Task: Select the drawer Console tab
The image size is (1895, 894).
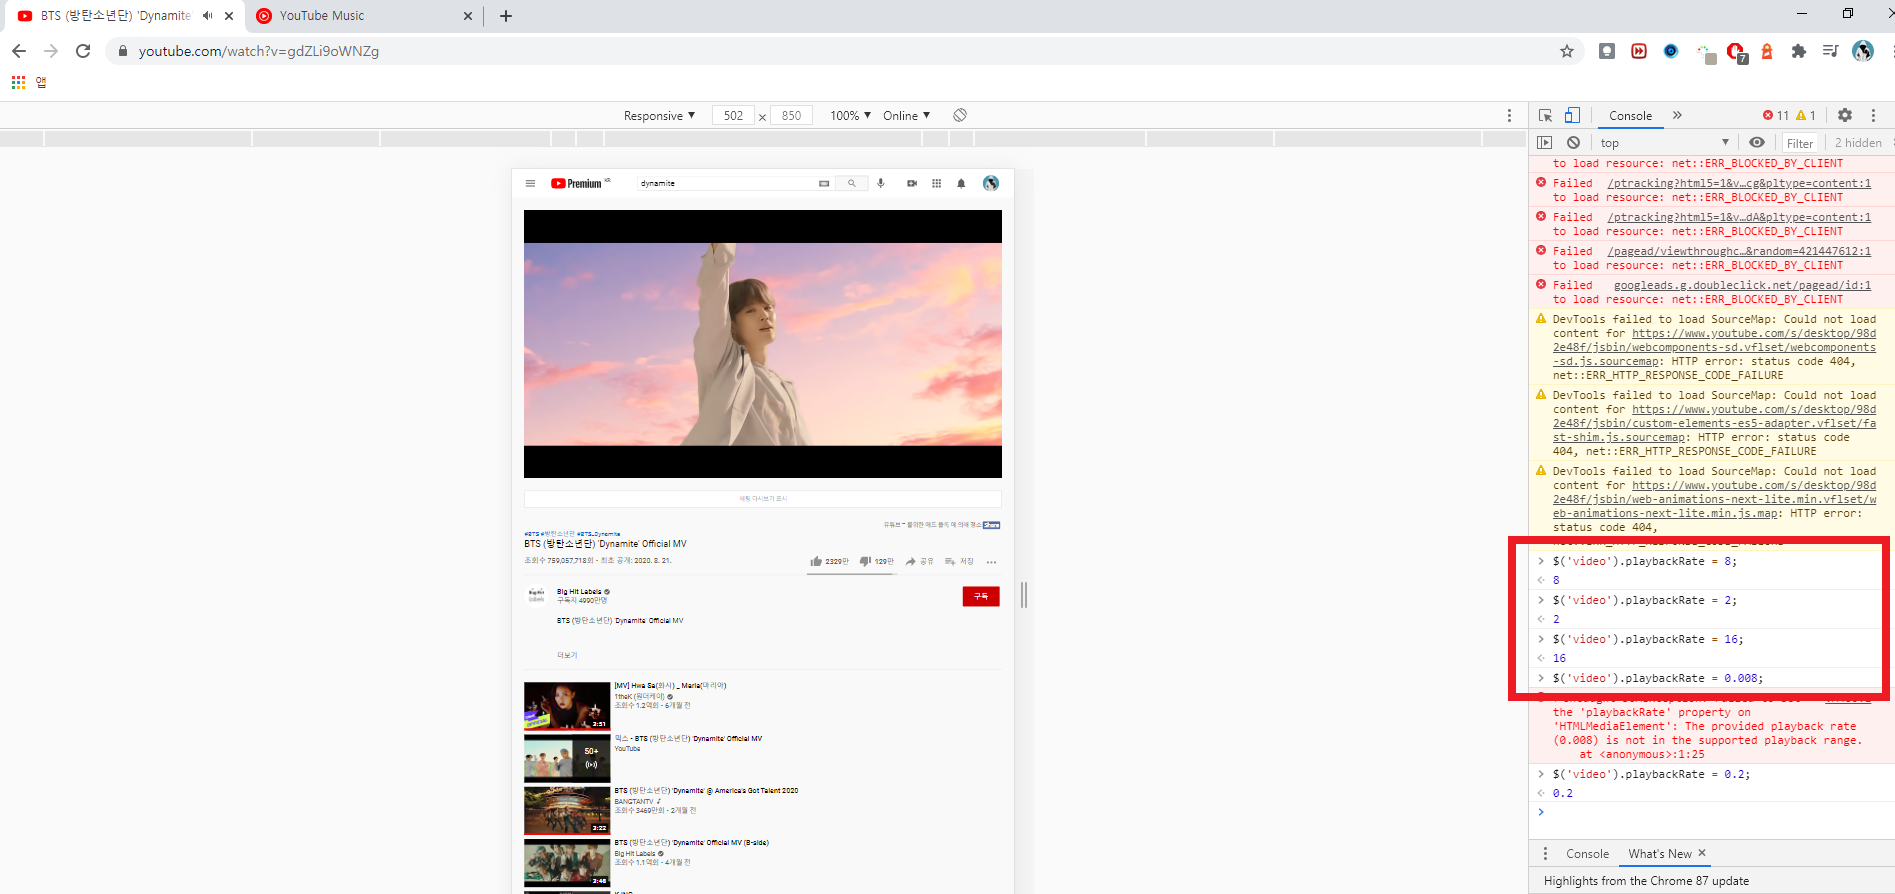Action: coord(1587,854)
